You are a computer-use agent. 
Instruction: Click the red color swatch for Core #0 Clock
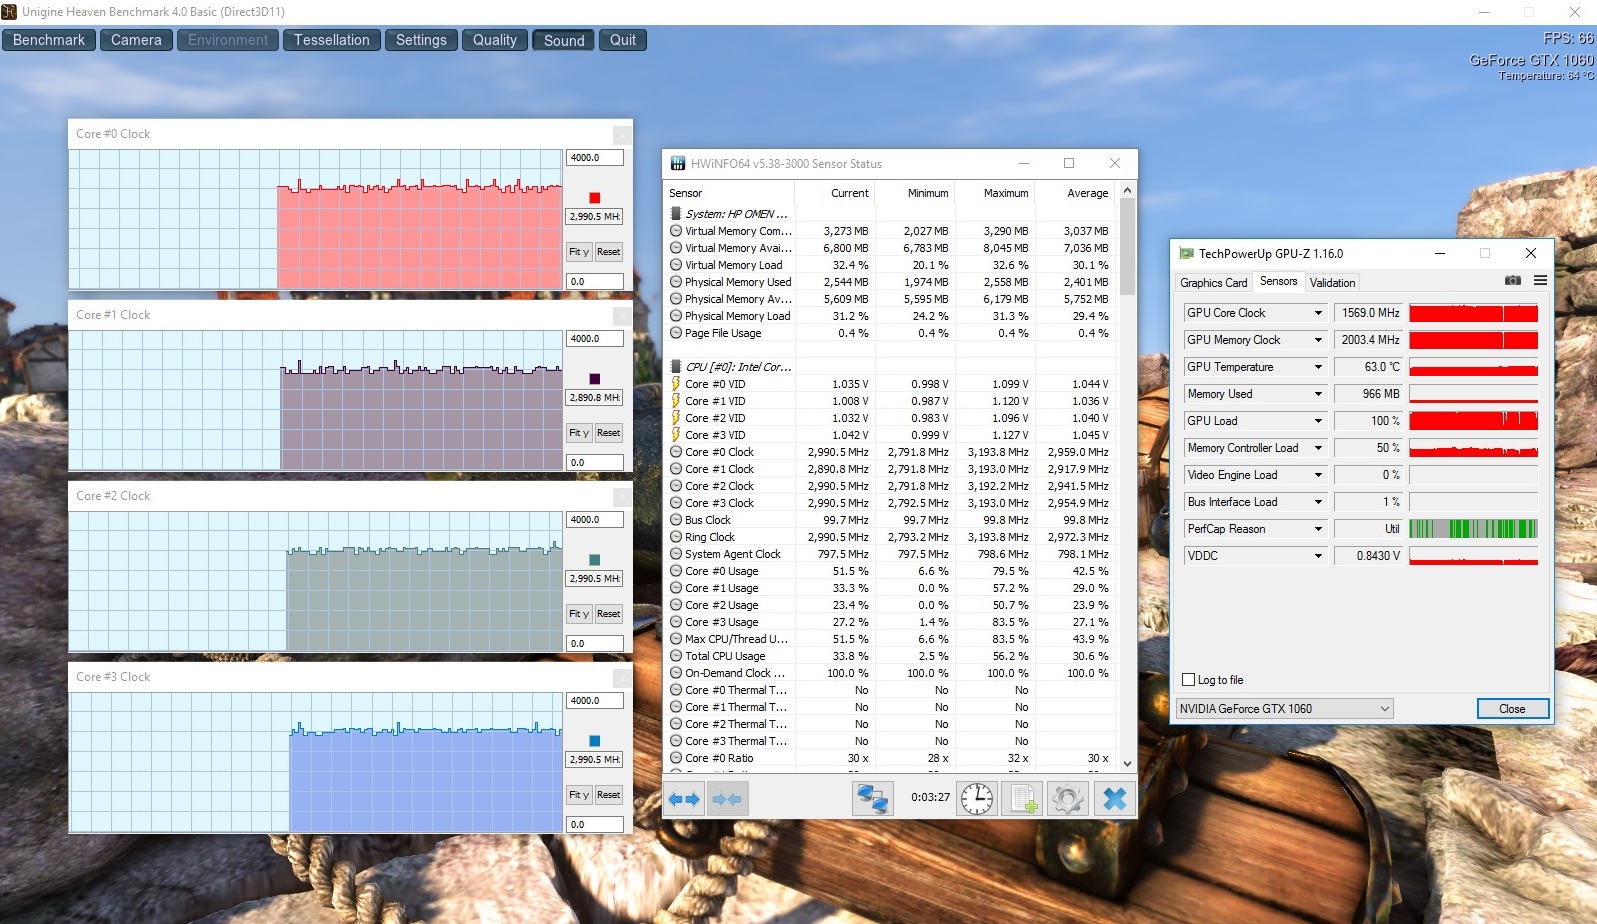(x=595, y=198)
